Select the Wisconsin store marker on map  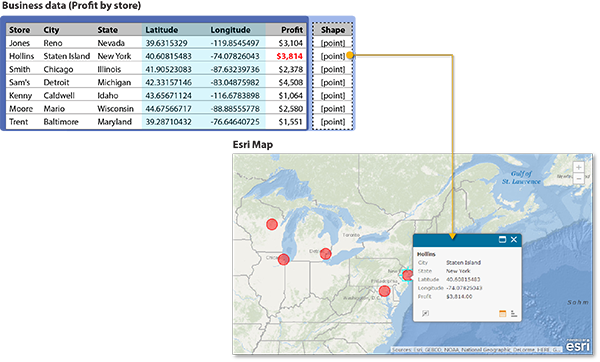point(272,224)
